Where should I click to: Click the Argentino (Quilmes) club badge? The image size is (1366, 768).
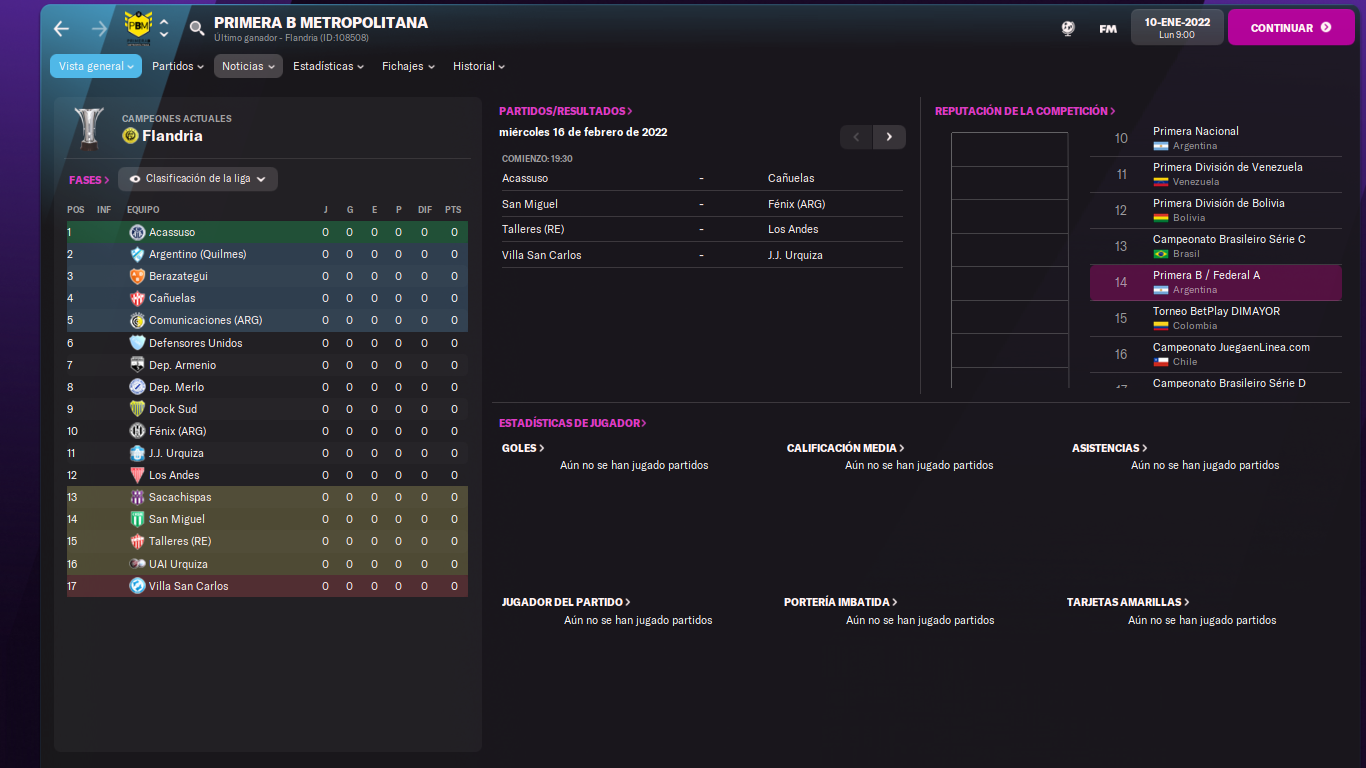pyautogui.click(x=137, y=254)
